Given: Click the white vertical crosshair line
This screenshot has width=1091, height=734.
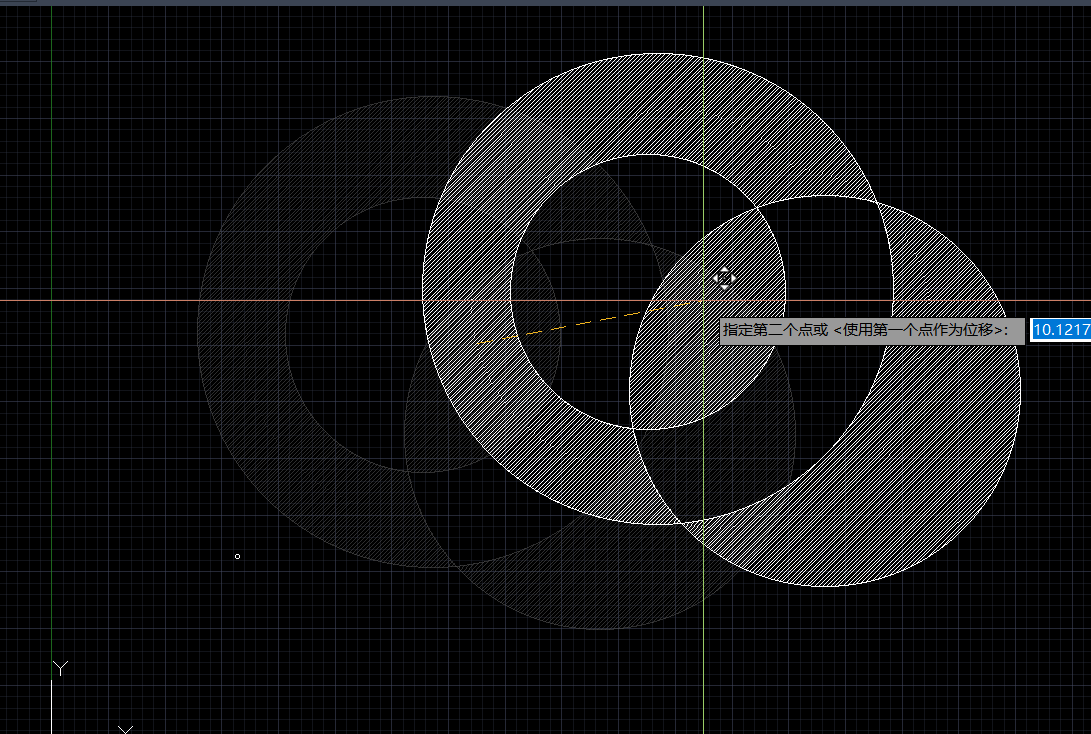Looking at the screenshot, I should [x=704, y=100].
